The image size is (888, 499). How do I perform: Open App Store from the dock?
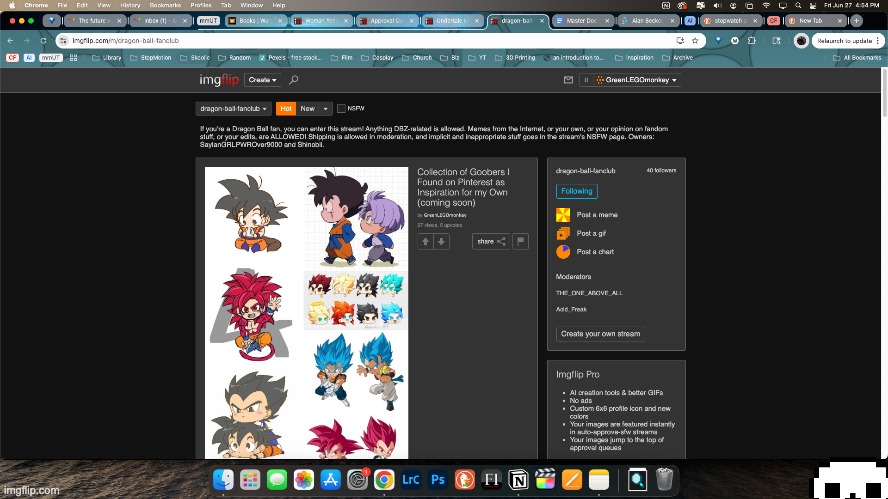coord(330,480)
